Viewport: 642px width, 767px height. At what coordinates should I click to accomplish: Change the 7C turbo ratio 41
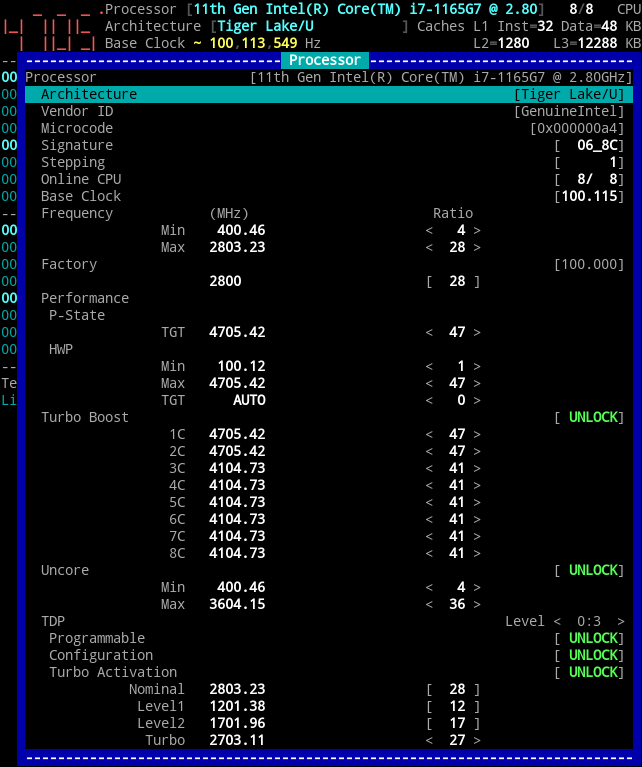(453, 536)
